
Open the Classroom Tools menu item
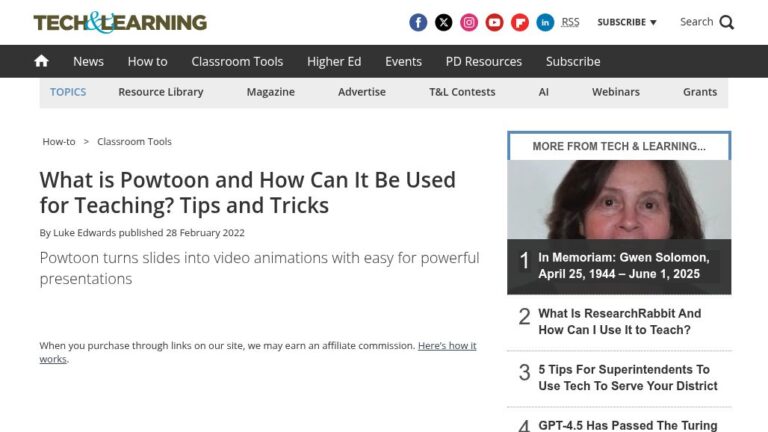[237, 61]
